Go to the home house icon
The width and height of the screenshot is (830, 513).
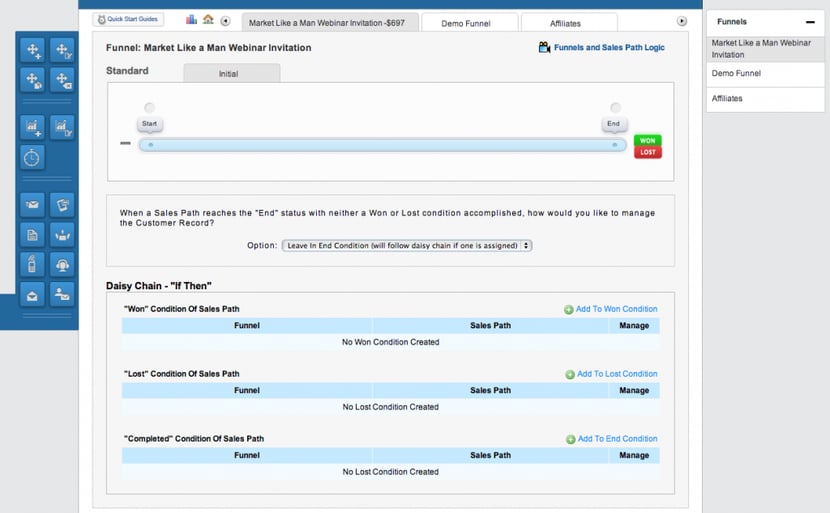208,20
